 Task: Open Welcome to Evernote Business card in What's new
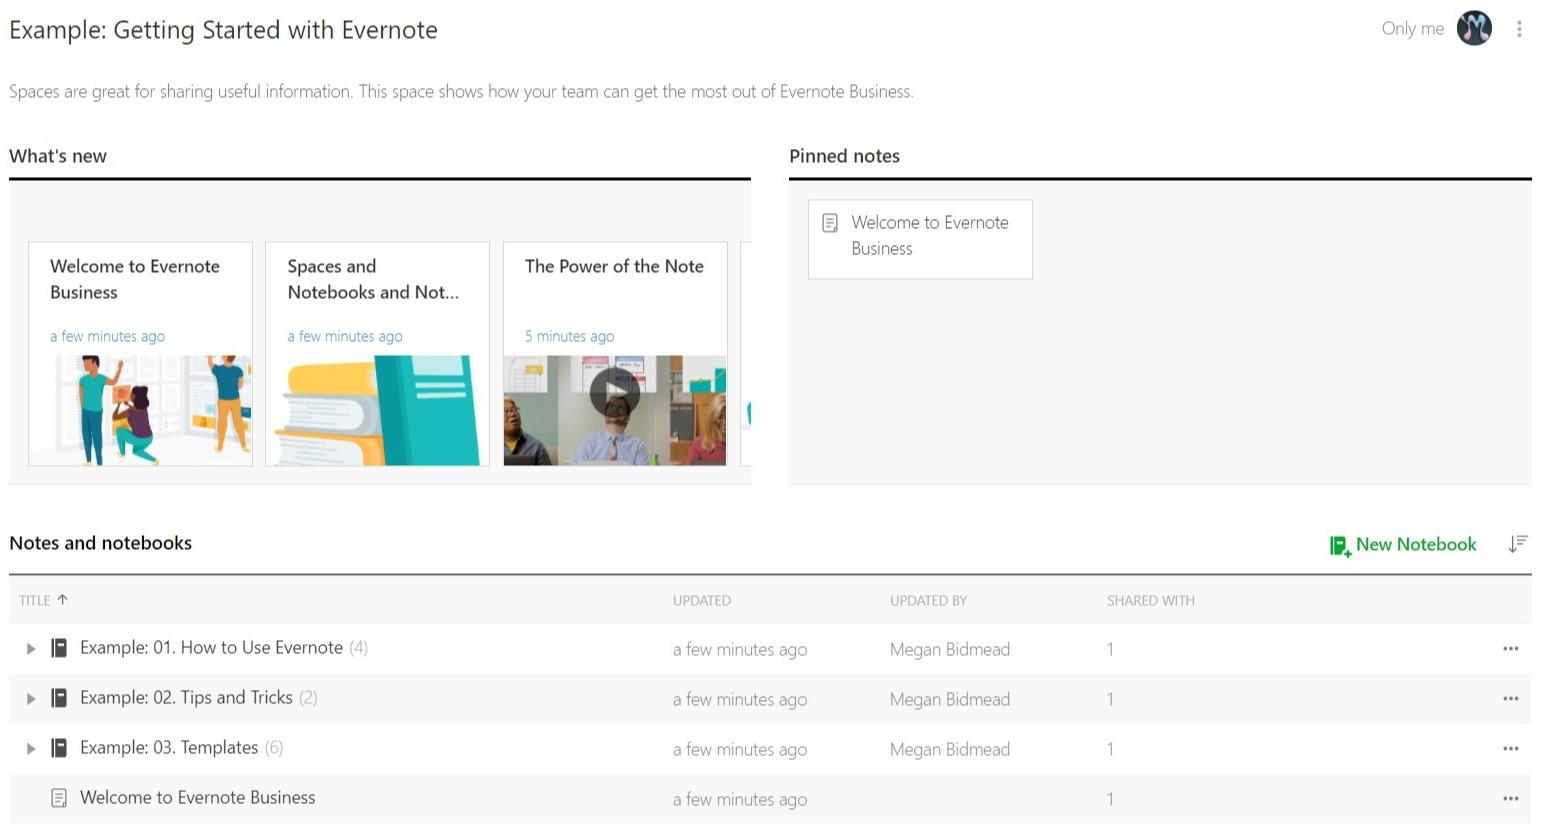point(140,353)
